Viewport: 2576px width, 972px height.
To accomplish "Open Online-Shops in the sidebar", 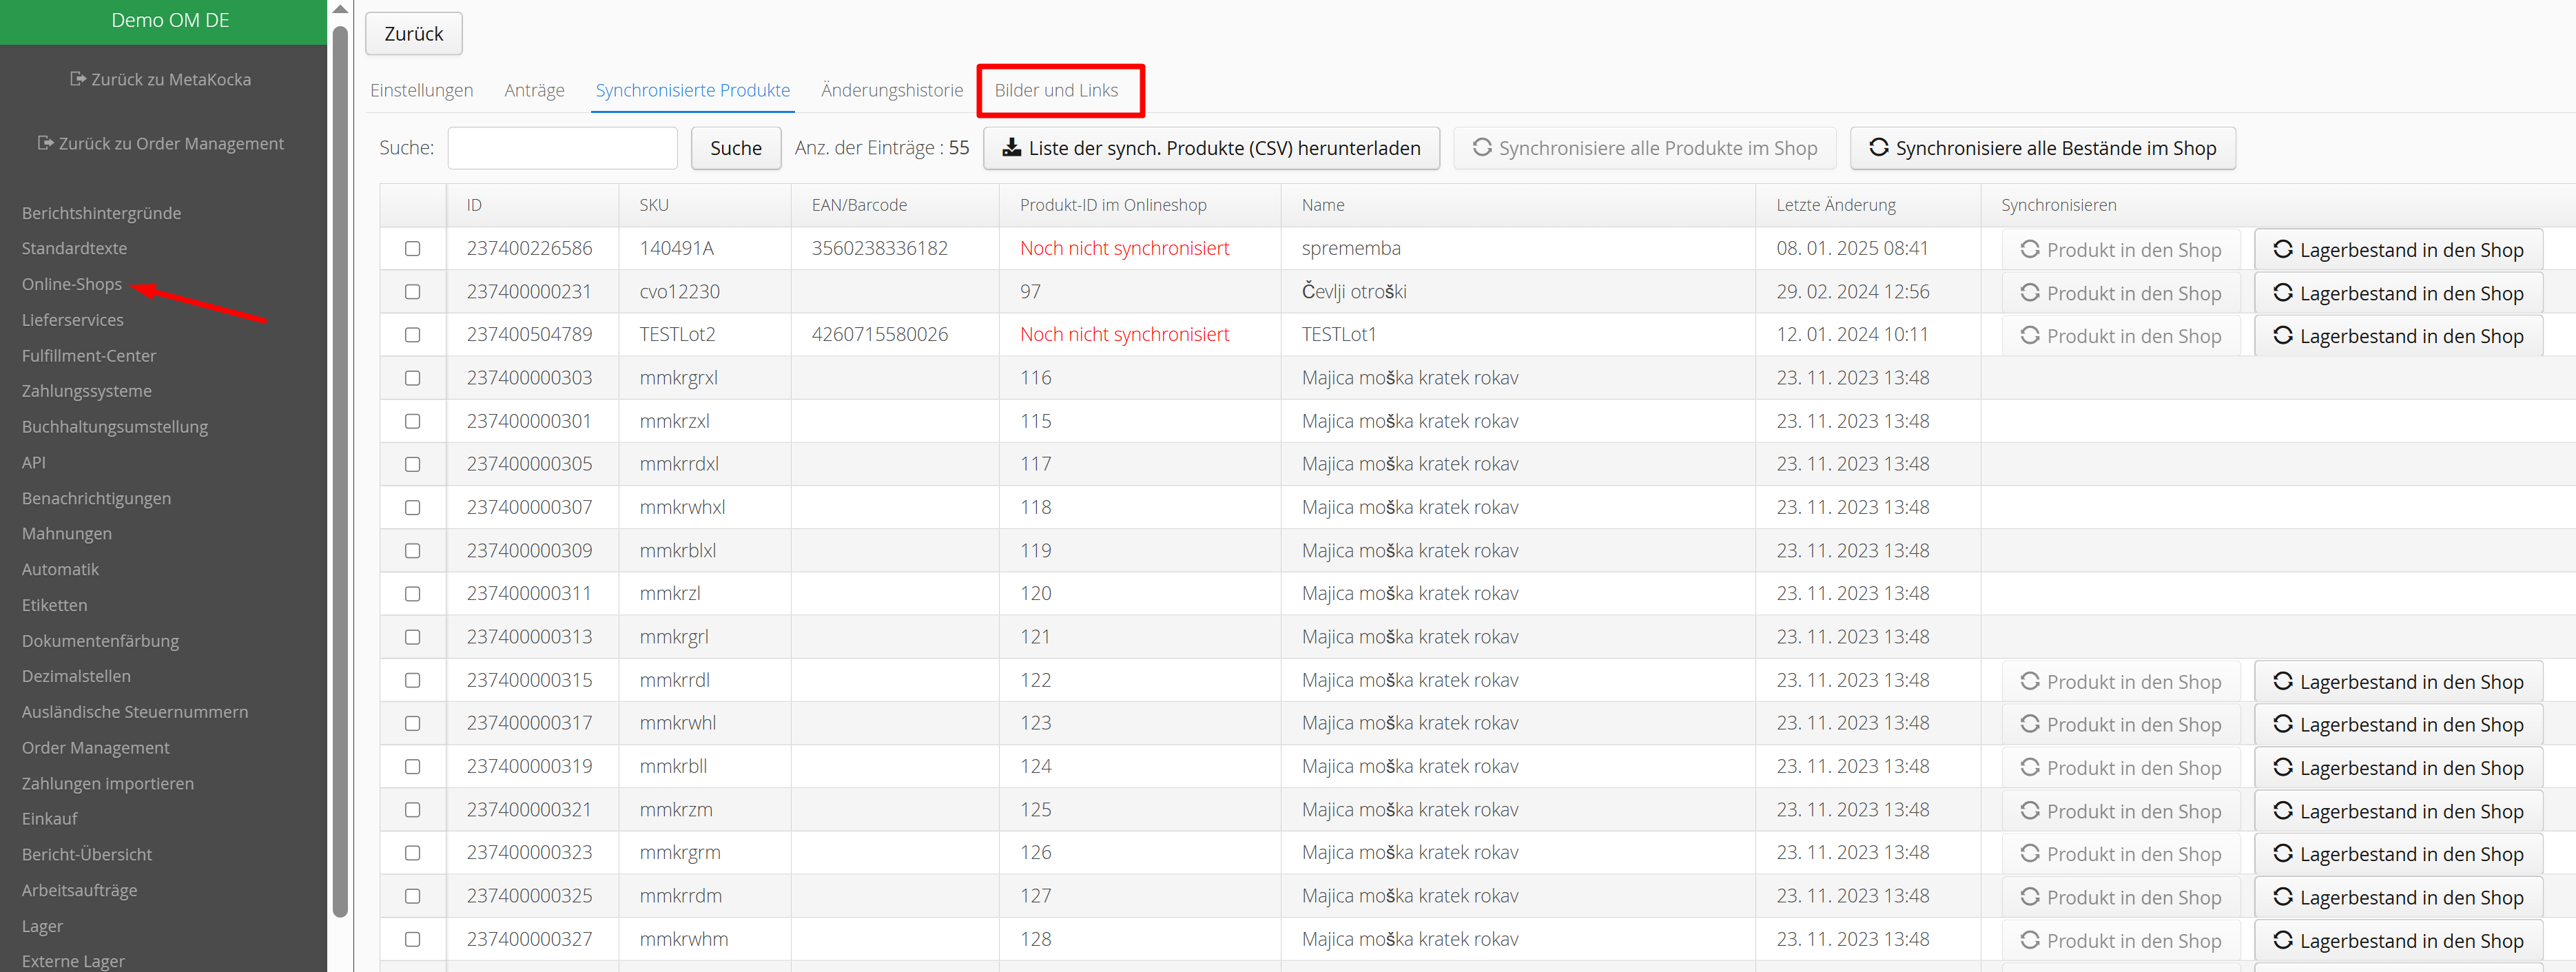I will coord(72,284).
